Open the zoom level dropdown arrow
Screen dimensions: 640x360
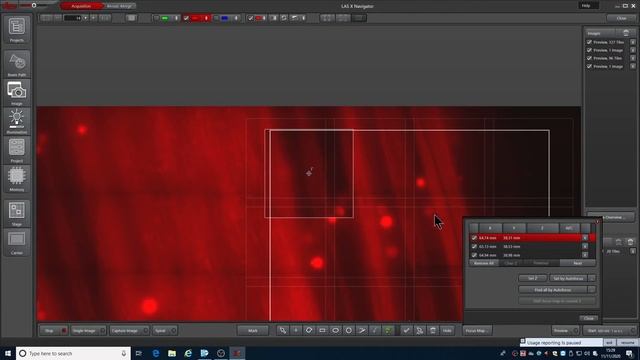(x=85, y=18)
